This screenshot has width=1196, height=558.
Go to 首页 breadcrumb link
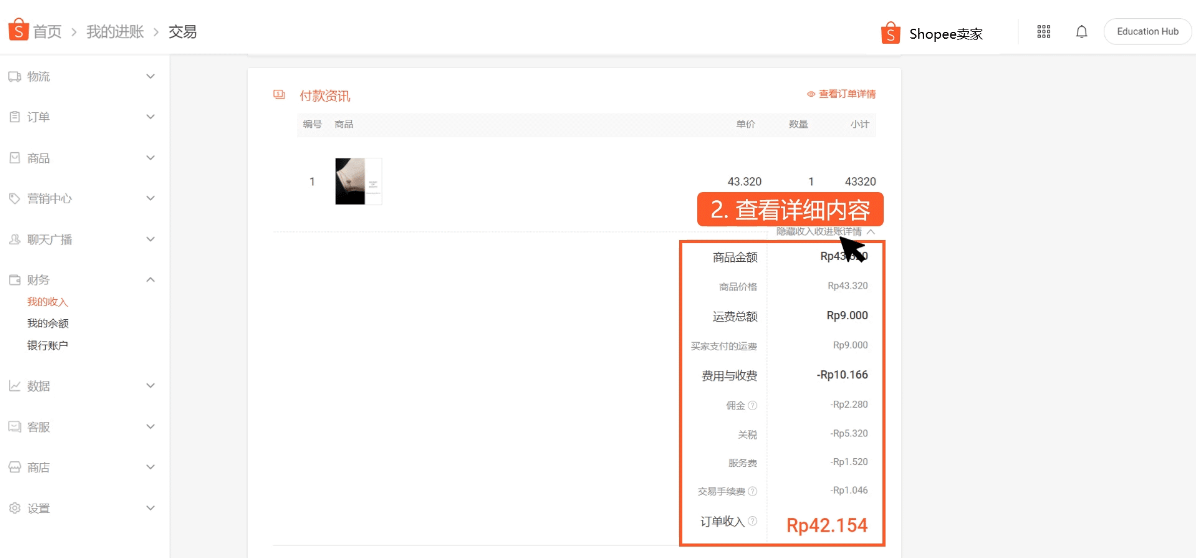pyautogui.click(x=47, y=32)
